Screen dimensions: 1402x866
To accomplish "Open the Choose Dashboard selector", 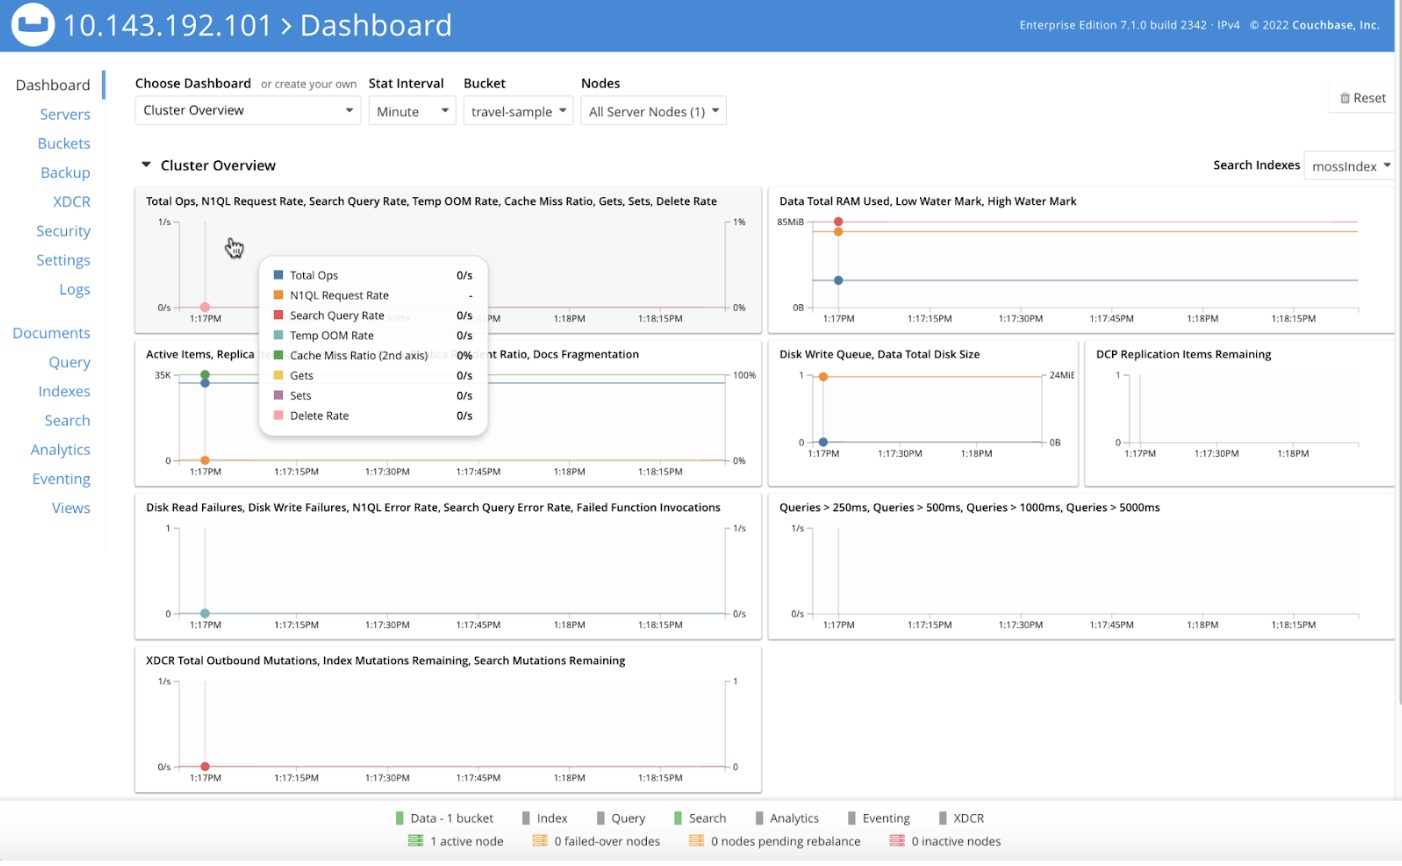I will pyautogui.click(x=246, y=110).
